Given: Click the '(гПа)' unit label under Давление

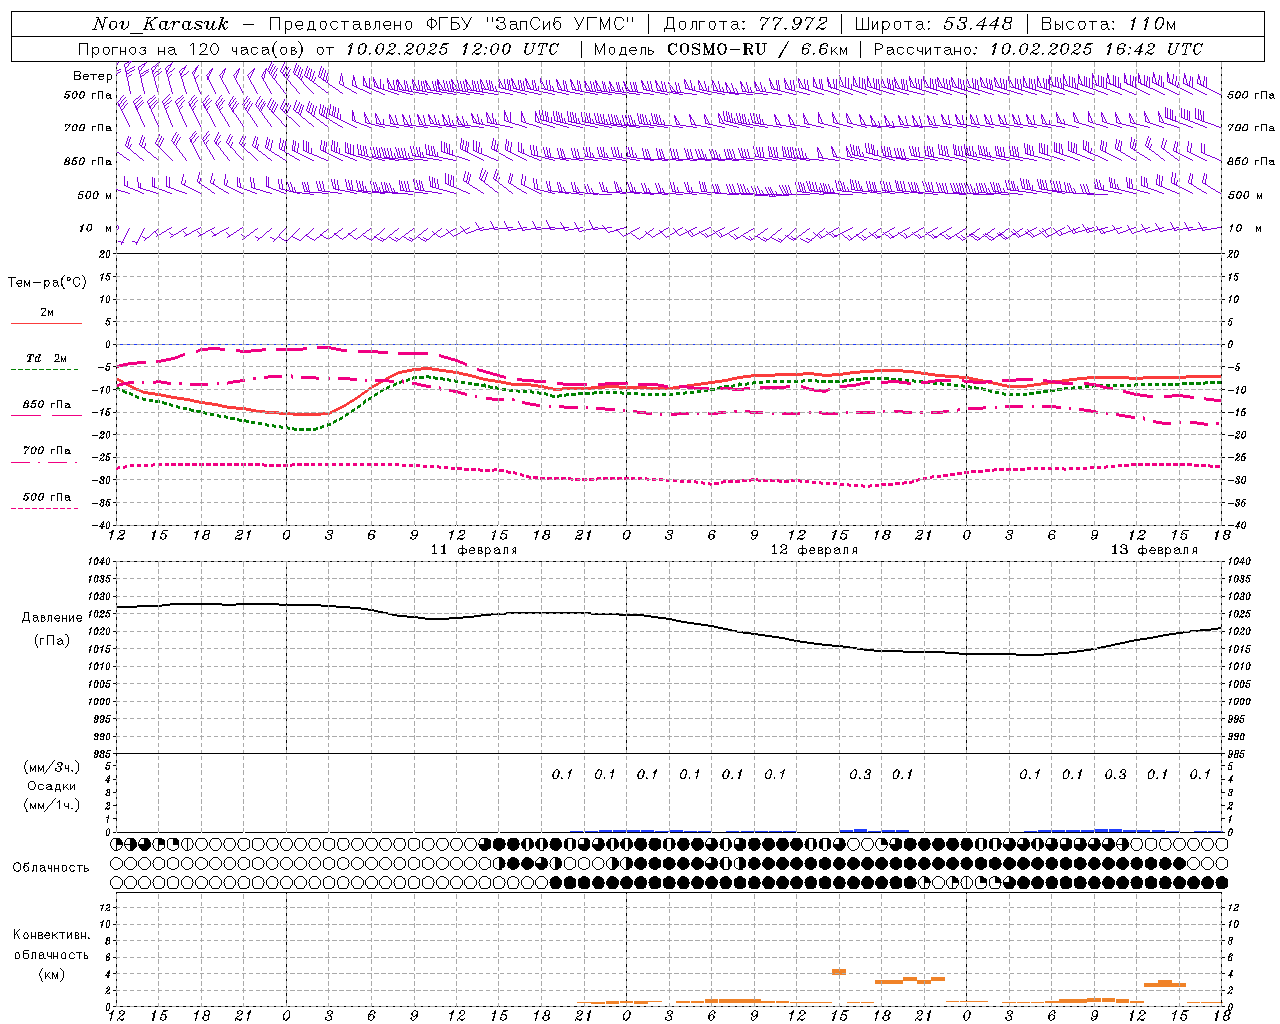Looking at the screenshot, I should point(52,641).
